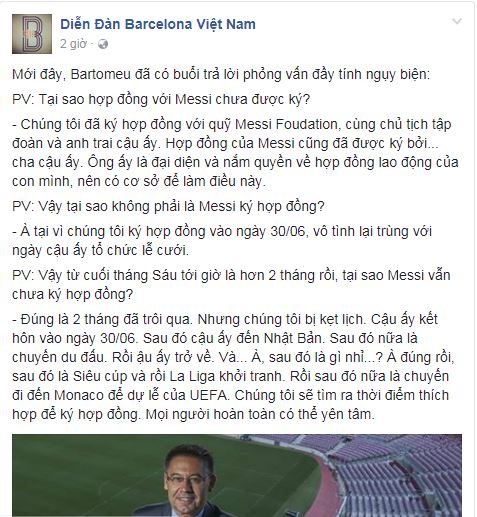Image resolution: width=477 pixels, height=517 pixels.
Task: Open the '2 giờ' post timestamp
Action: (73, 44)
